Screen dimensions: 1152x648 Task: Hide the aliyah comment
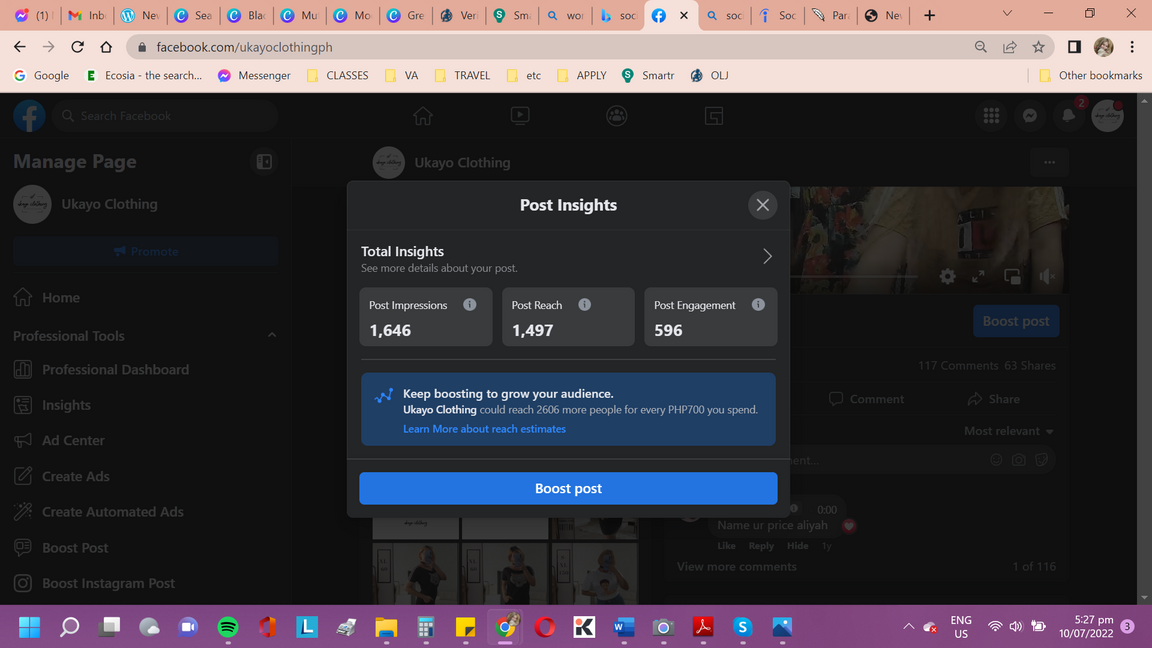[x=797, y=546]
